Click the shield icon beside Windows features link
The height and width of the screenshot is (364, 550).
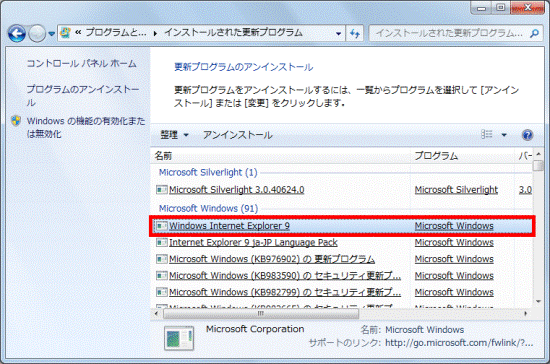[x=16, y=121]
